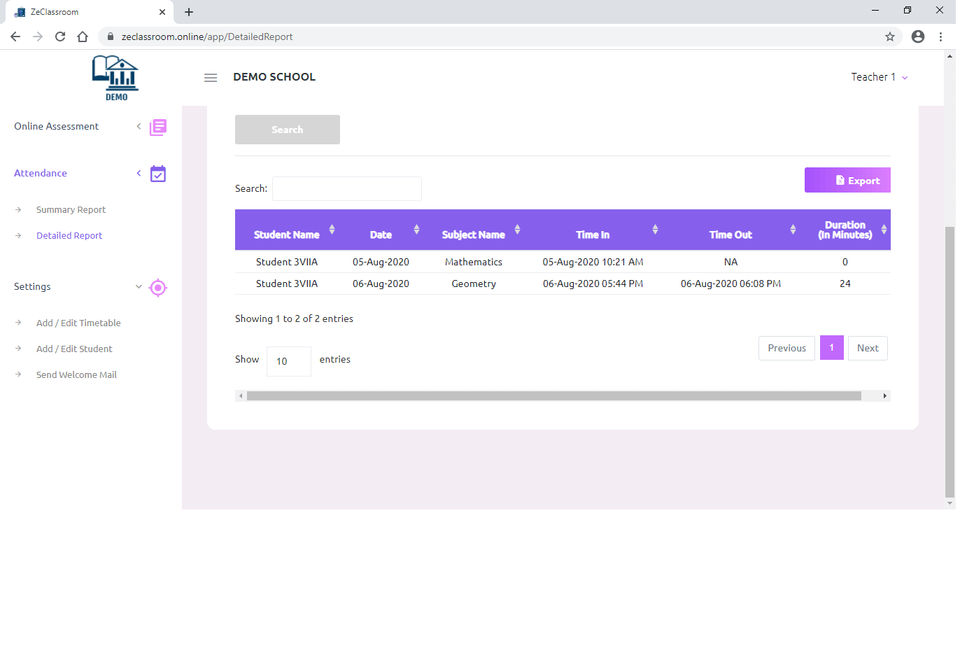
Task: Change the Show entries count field
Action: click(289, 361)
